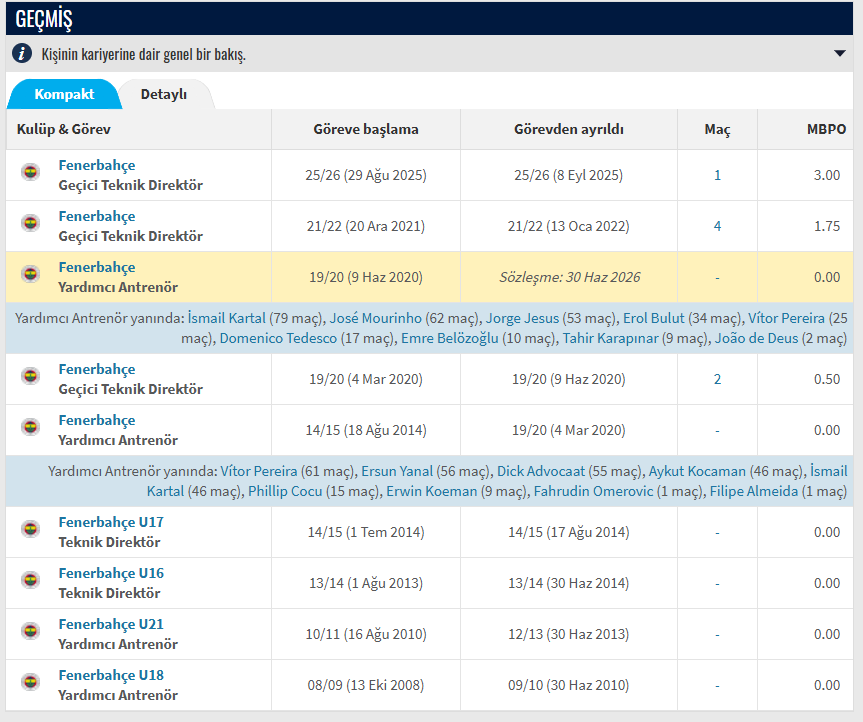
Task: Open Vítor Pereira (61 maç) link
Action: click(x=259, y=471)
